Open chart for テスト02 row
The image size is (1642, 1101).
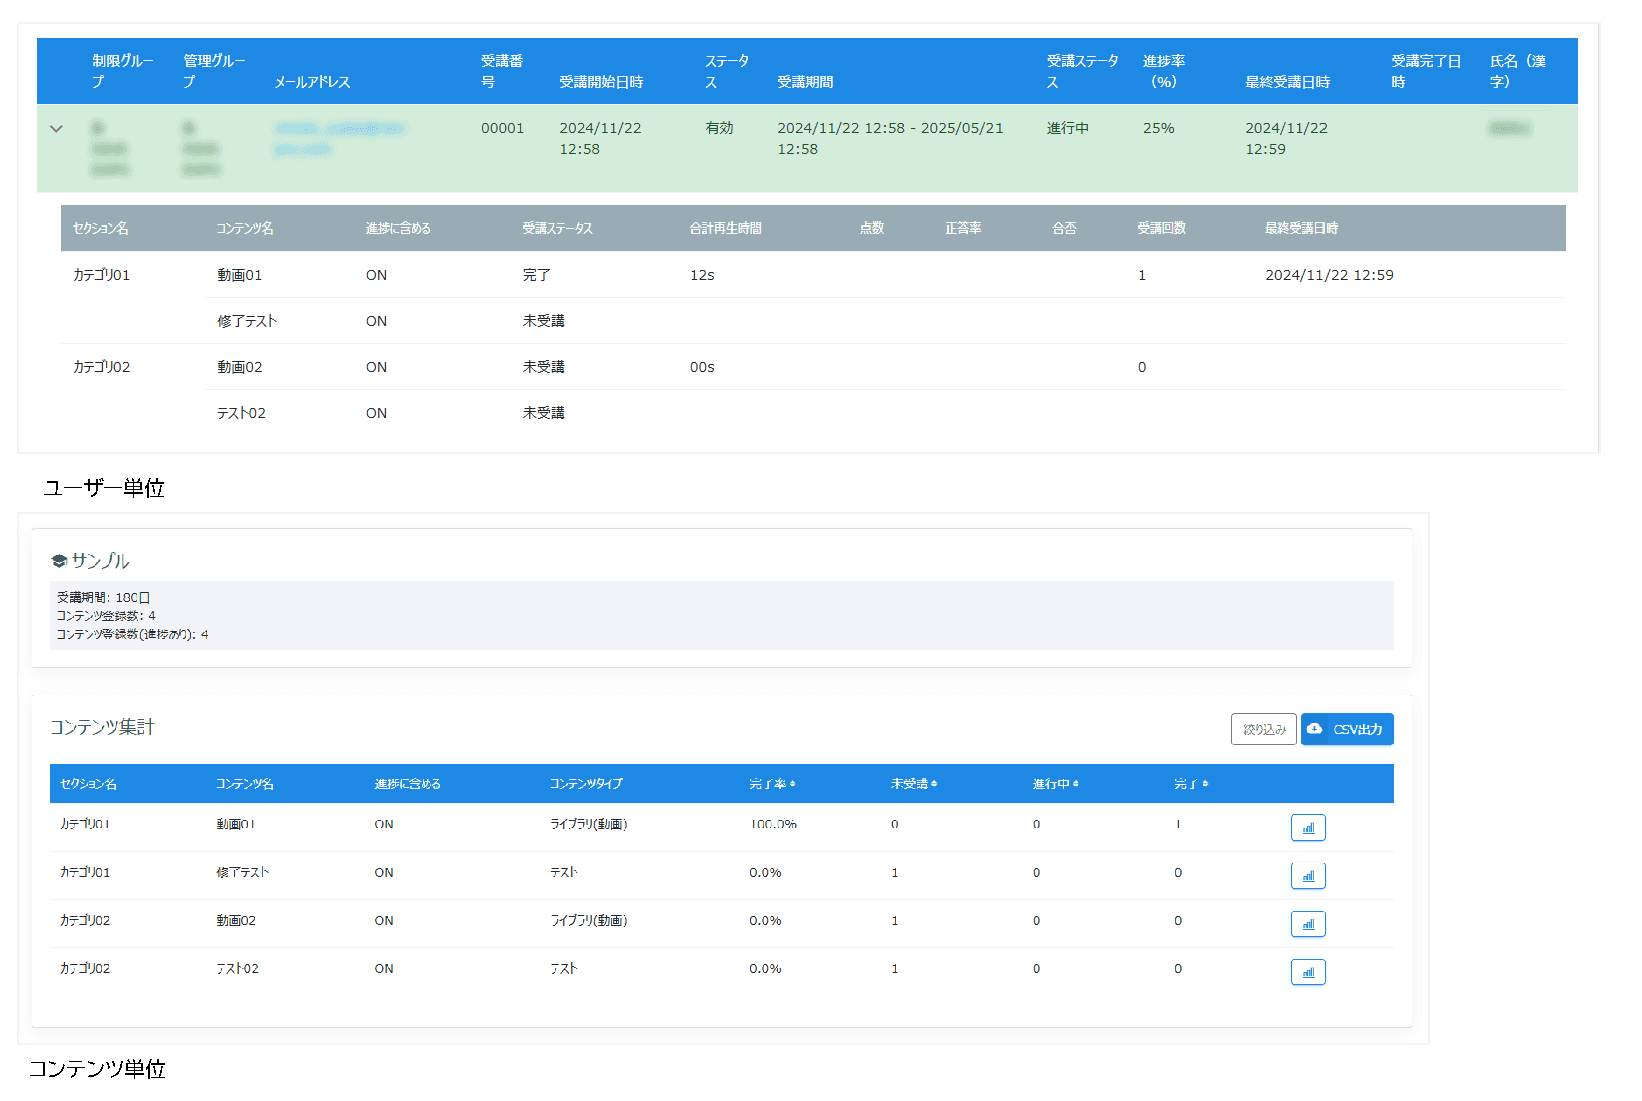click(x=1307, y=971)
